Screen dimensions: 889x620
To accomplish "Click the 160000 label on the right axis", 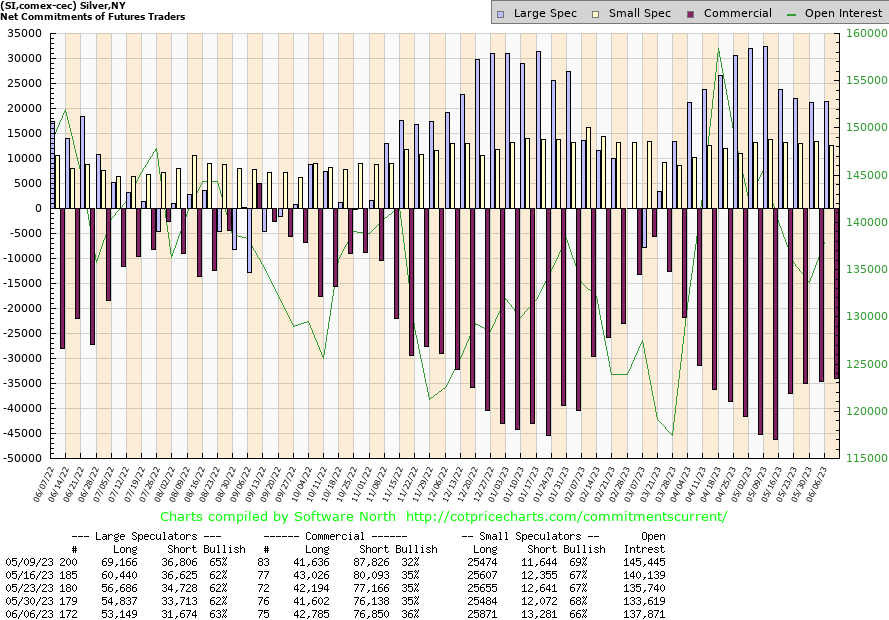I will pos(866,33).
